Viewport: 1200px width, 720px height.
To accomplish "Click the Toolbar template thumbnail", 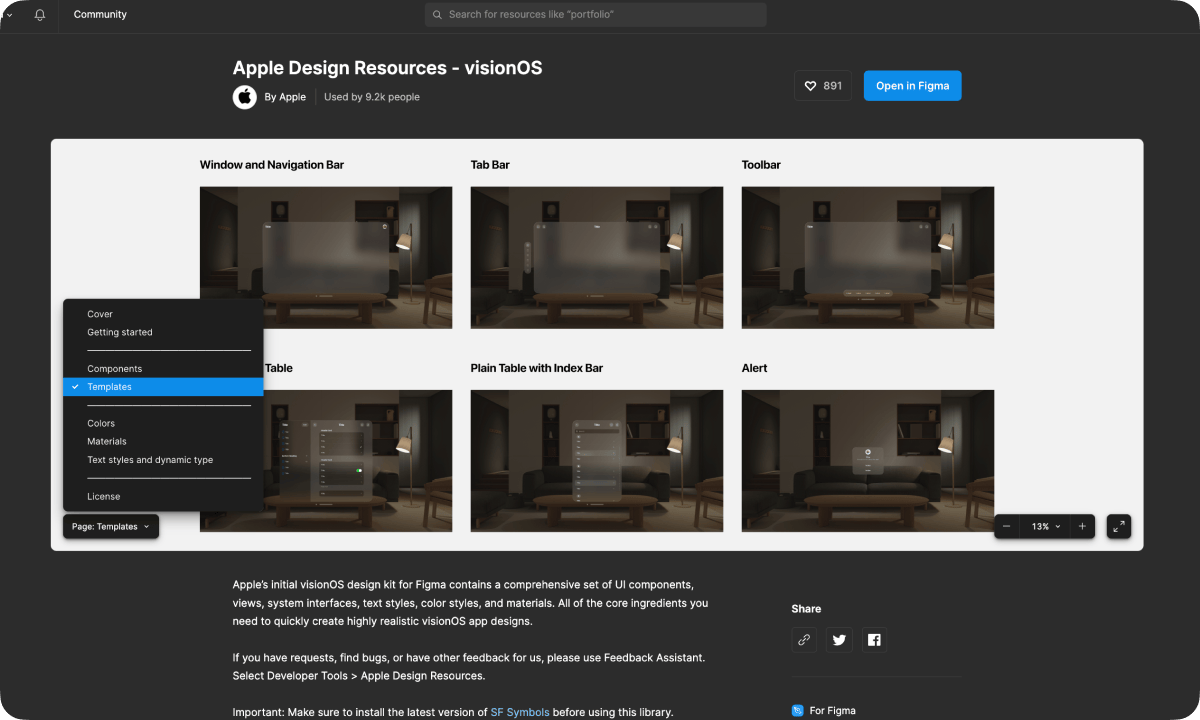I will [x=868, y=258].
